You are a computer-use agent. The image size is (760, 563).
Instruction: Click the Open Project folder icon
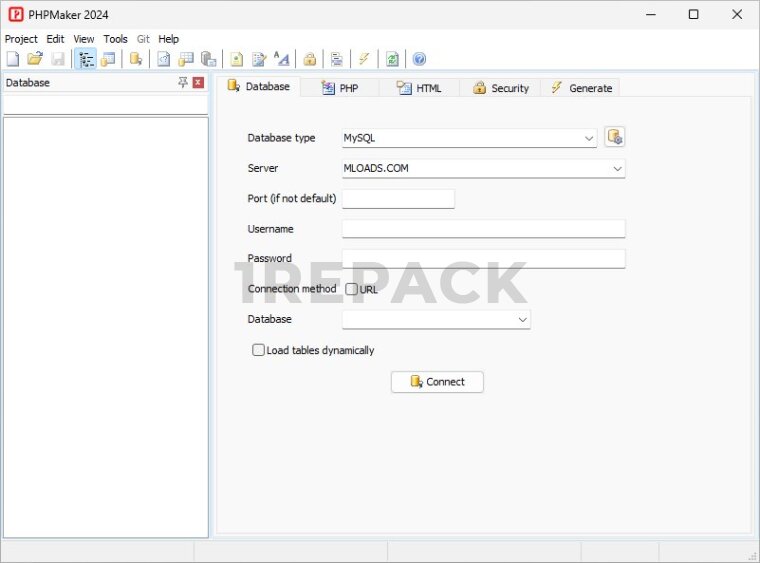(x=35, y=59)
